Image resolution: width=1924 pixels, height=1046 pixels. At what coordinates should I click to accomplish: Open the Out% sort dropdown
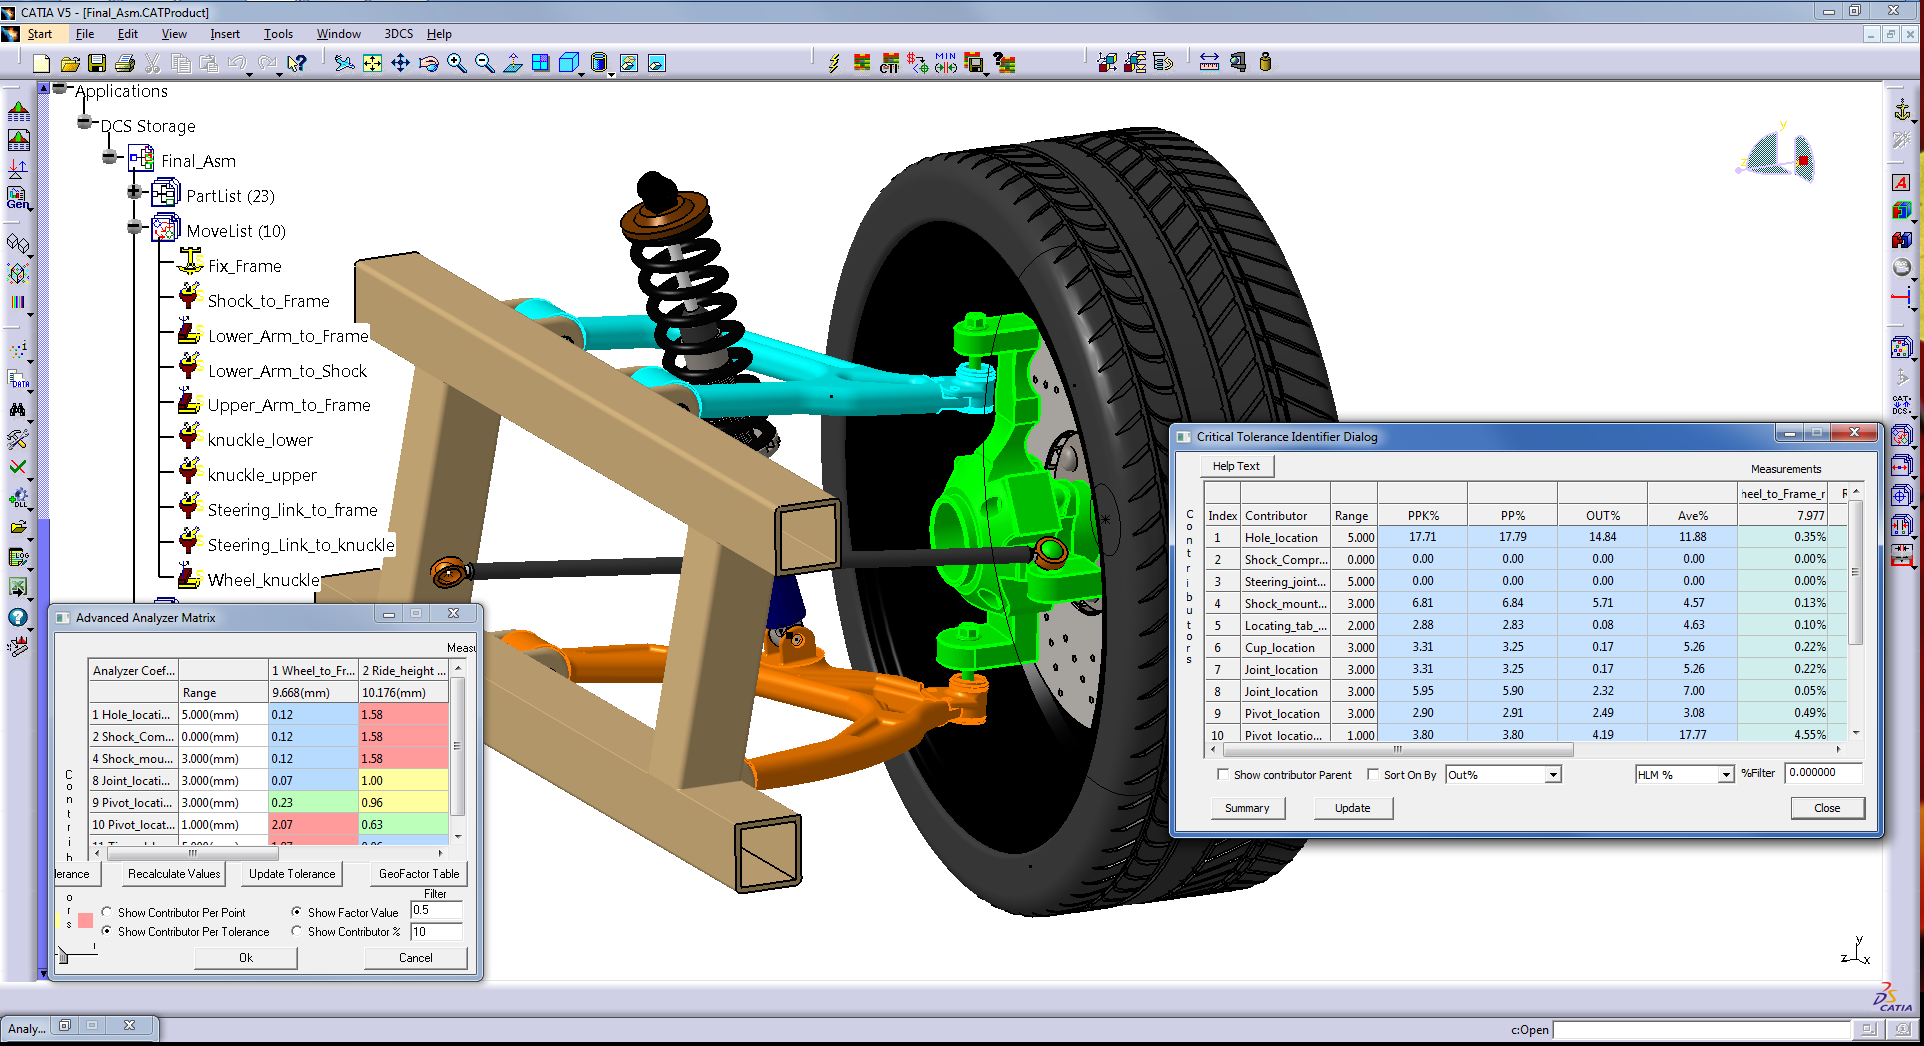coord(1553,775)
